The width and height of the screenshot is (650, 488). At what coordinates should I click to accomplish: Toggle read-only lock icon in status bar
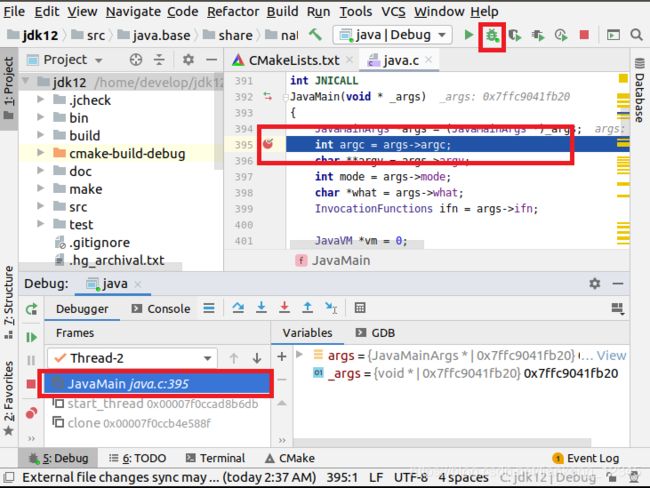point(611,478)
